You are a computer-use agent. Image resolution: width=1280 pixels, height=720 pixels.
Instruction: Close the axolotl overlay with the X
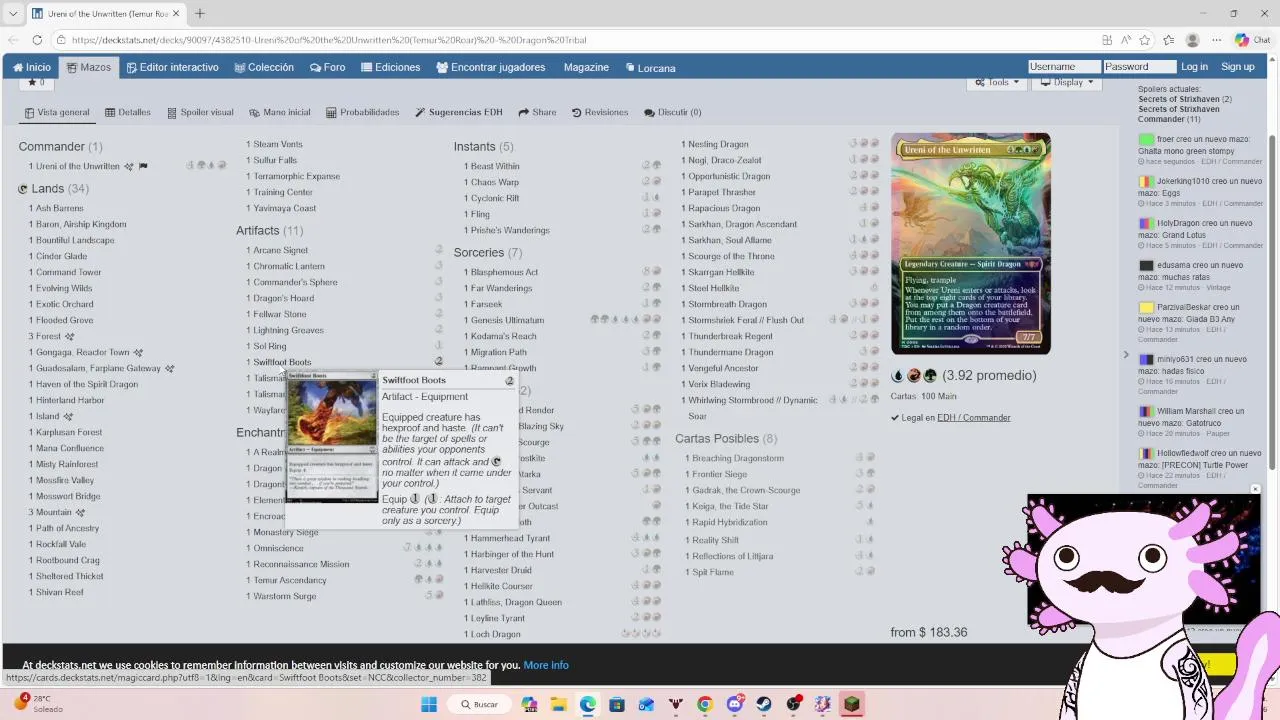tap(1254, 489)
